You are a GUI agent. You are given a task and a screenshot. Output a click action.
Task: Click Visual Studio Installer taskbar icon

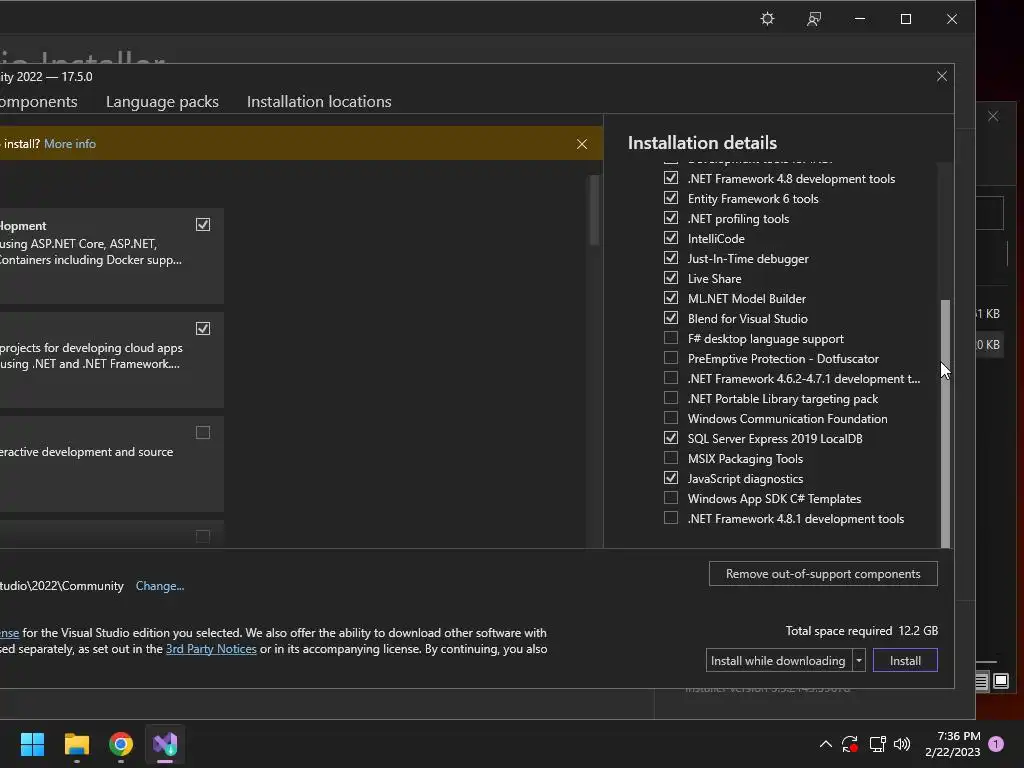pos(165,744)
